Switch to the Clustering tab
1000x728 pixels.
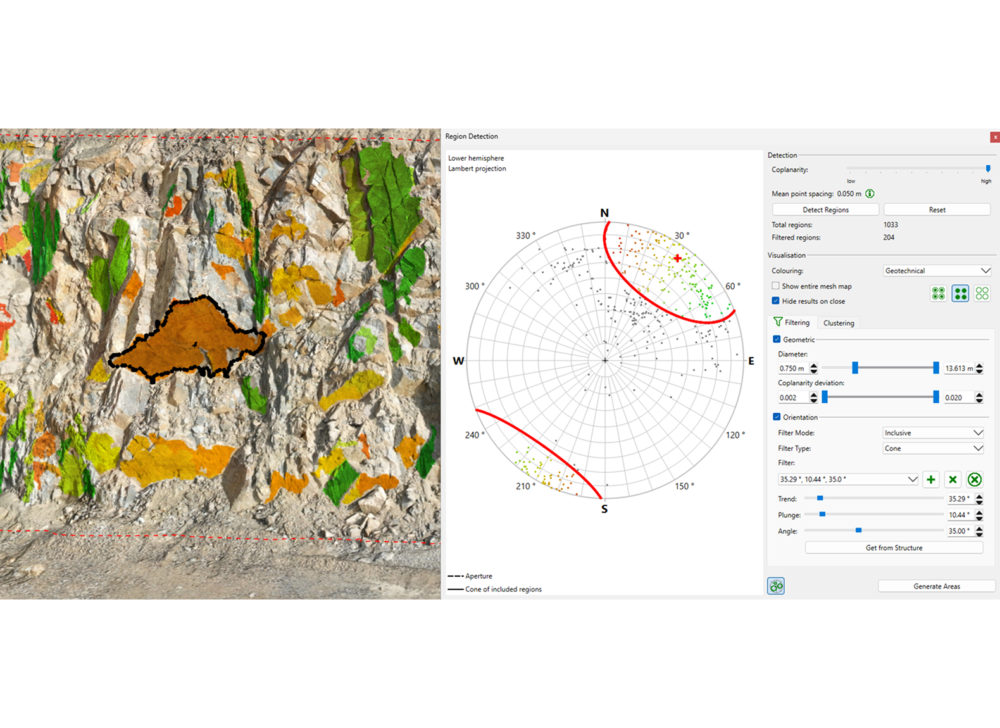[x=839, y=323]
